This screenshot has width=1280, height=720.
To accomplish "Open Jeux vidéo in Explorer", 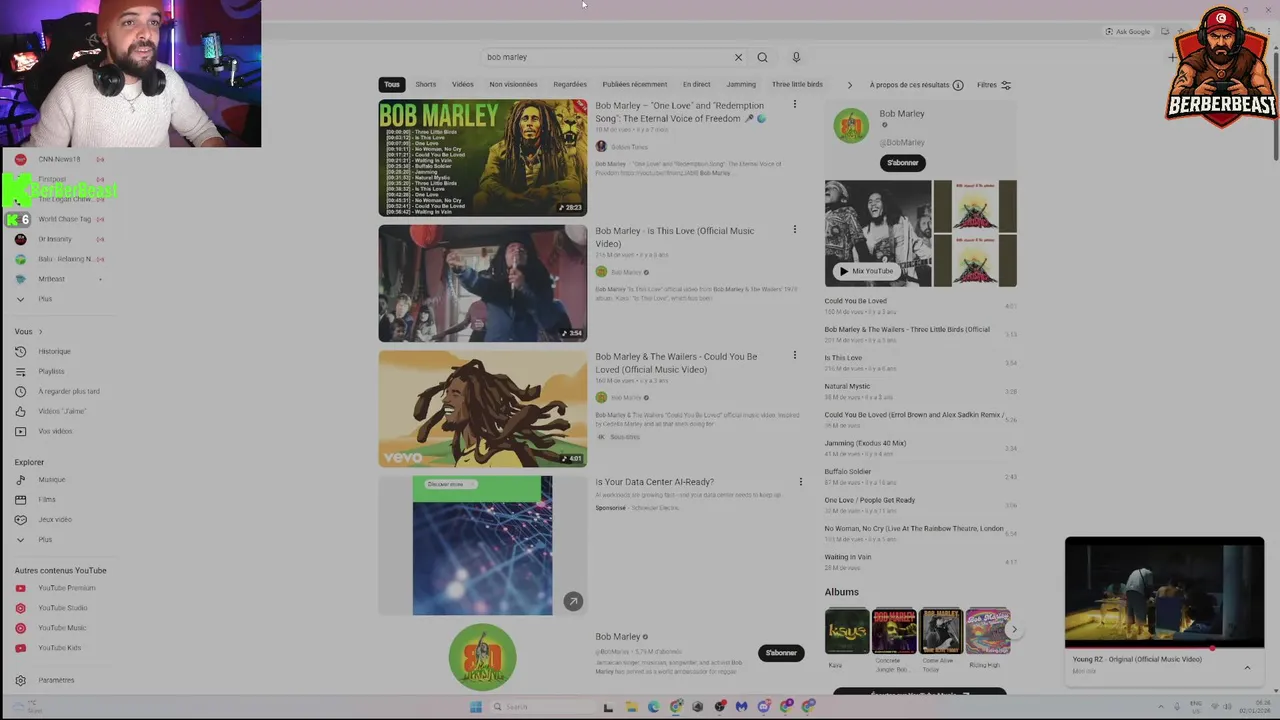I will (x=55, y=520).
